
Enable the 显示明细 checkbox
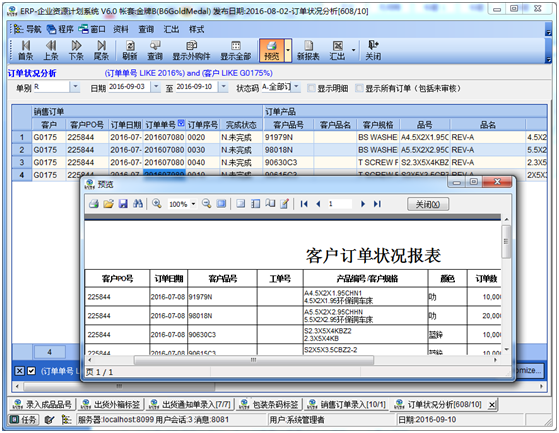pyautogui.click(x=311, y=88)
